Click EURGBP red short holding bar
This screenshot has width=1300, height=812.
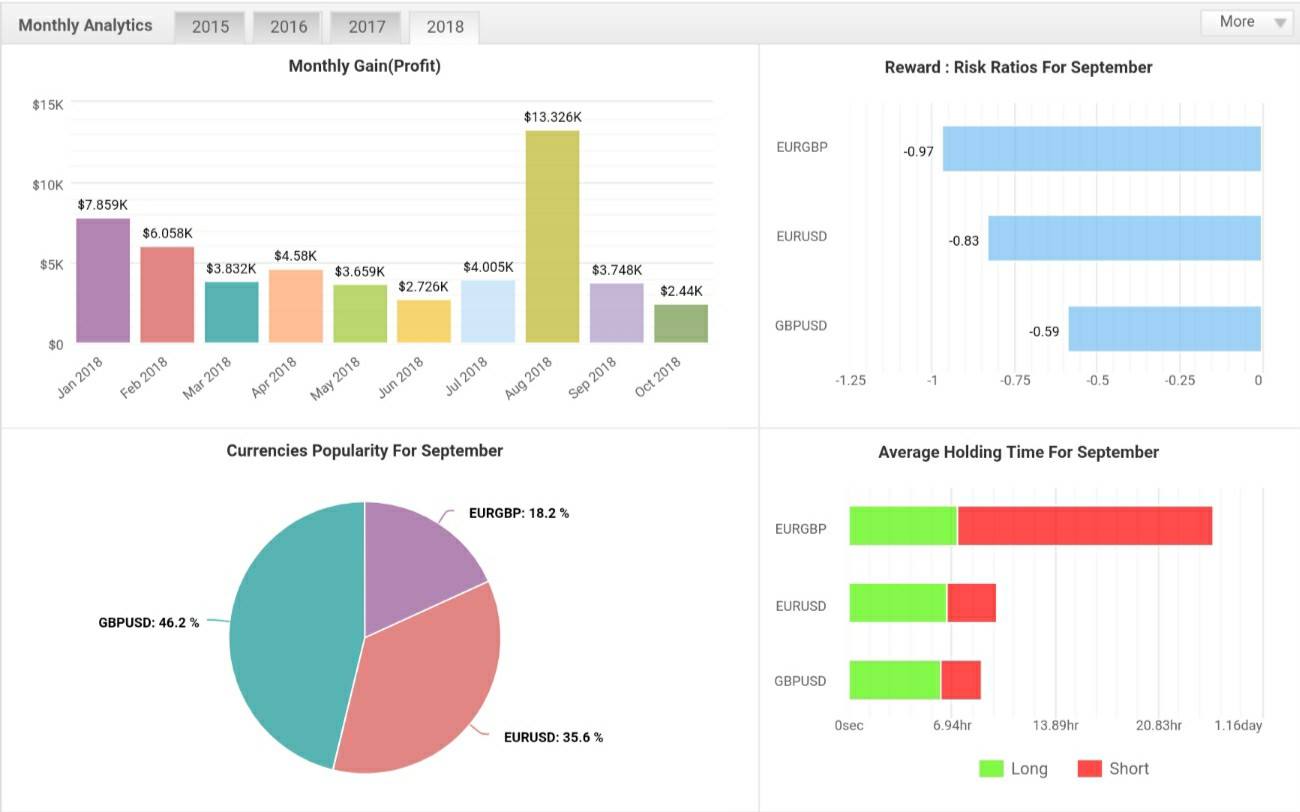click(x=1085, y=526)
